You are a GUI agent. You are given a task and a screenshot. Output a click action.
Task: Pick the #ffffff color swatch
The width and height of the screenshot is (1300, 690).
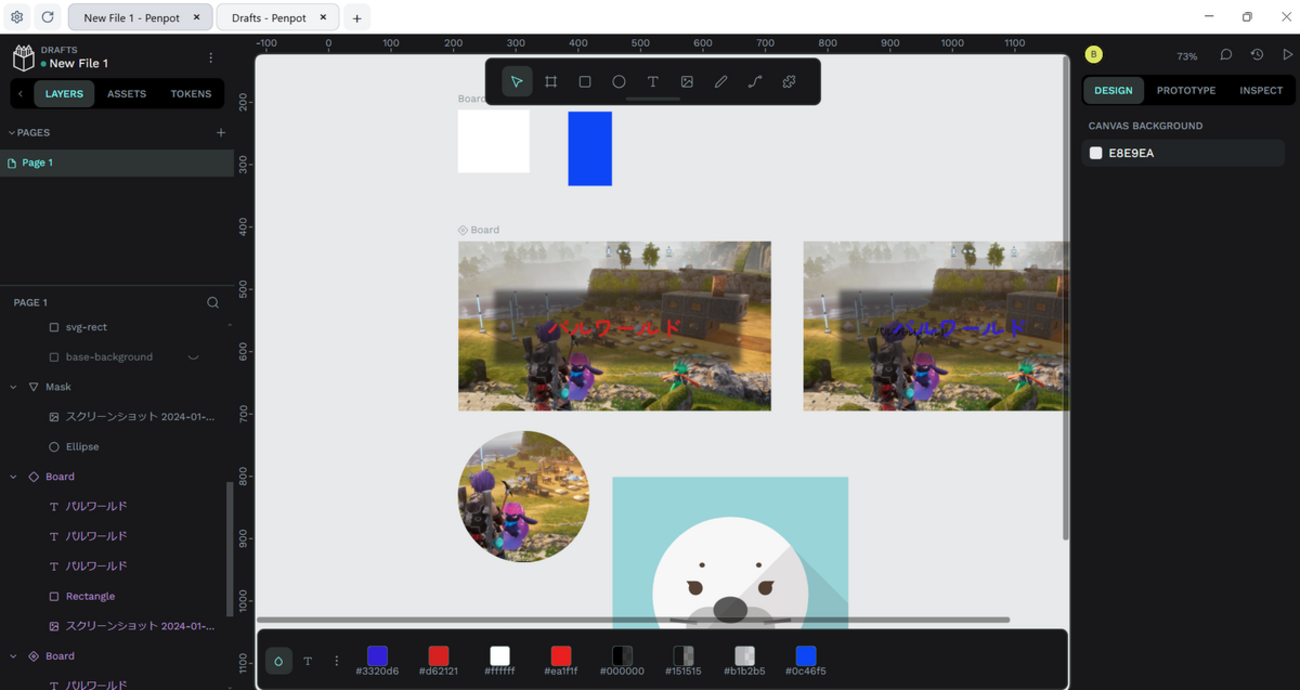[x=500, y=656]
